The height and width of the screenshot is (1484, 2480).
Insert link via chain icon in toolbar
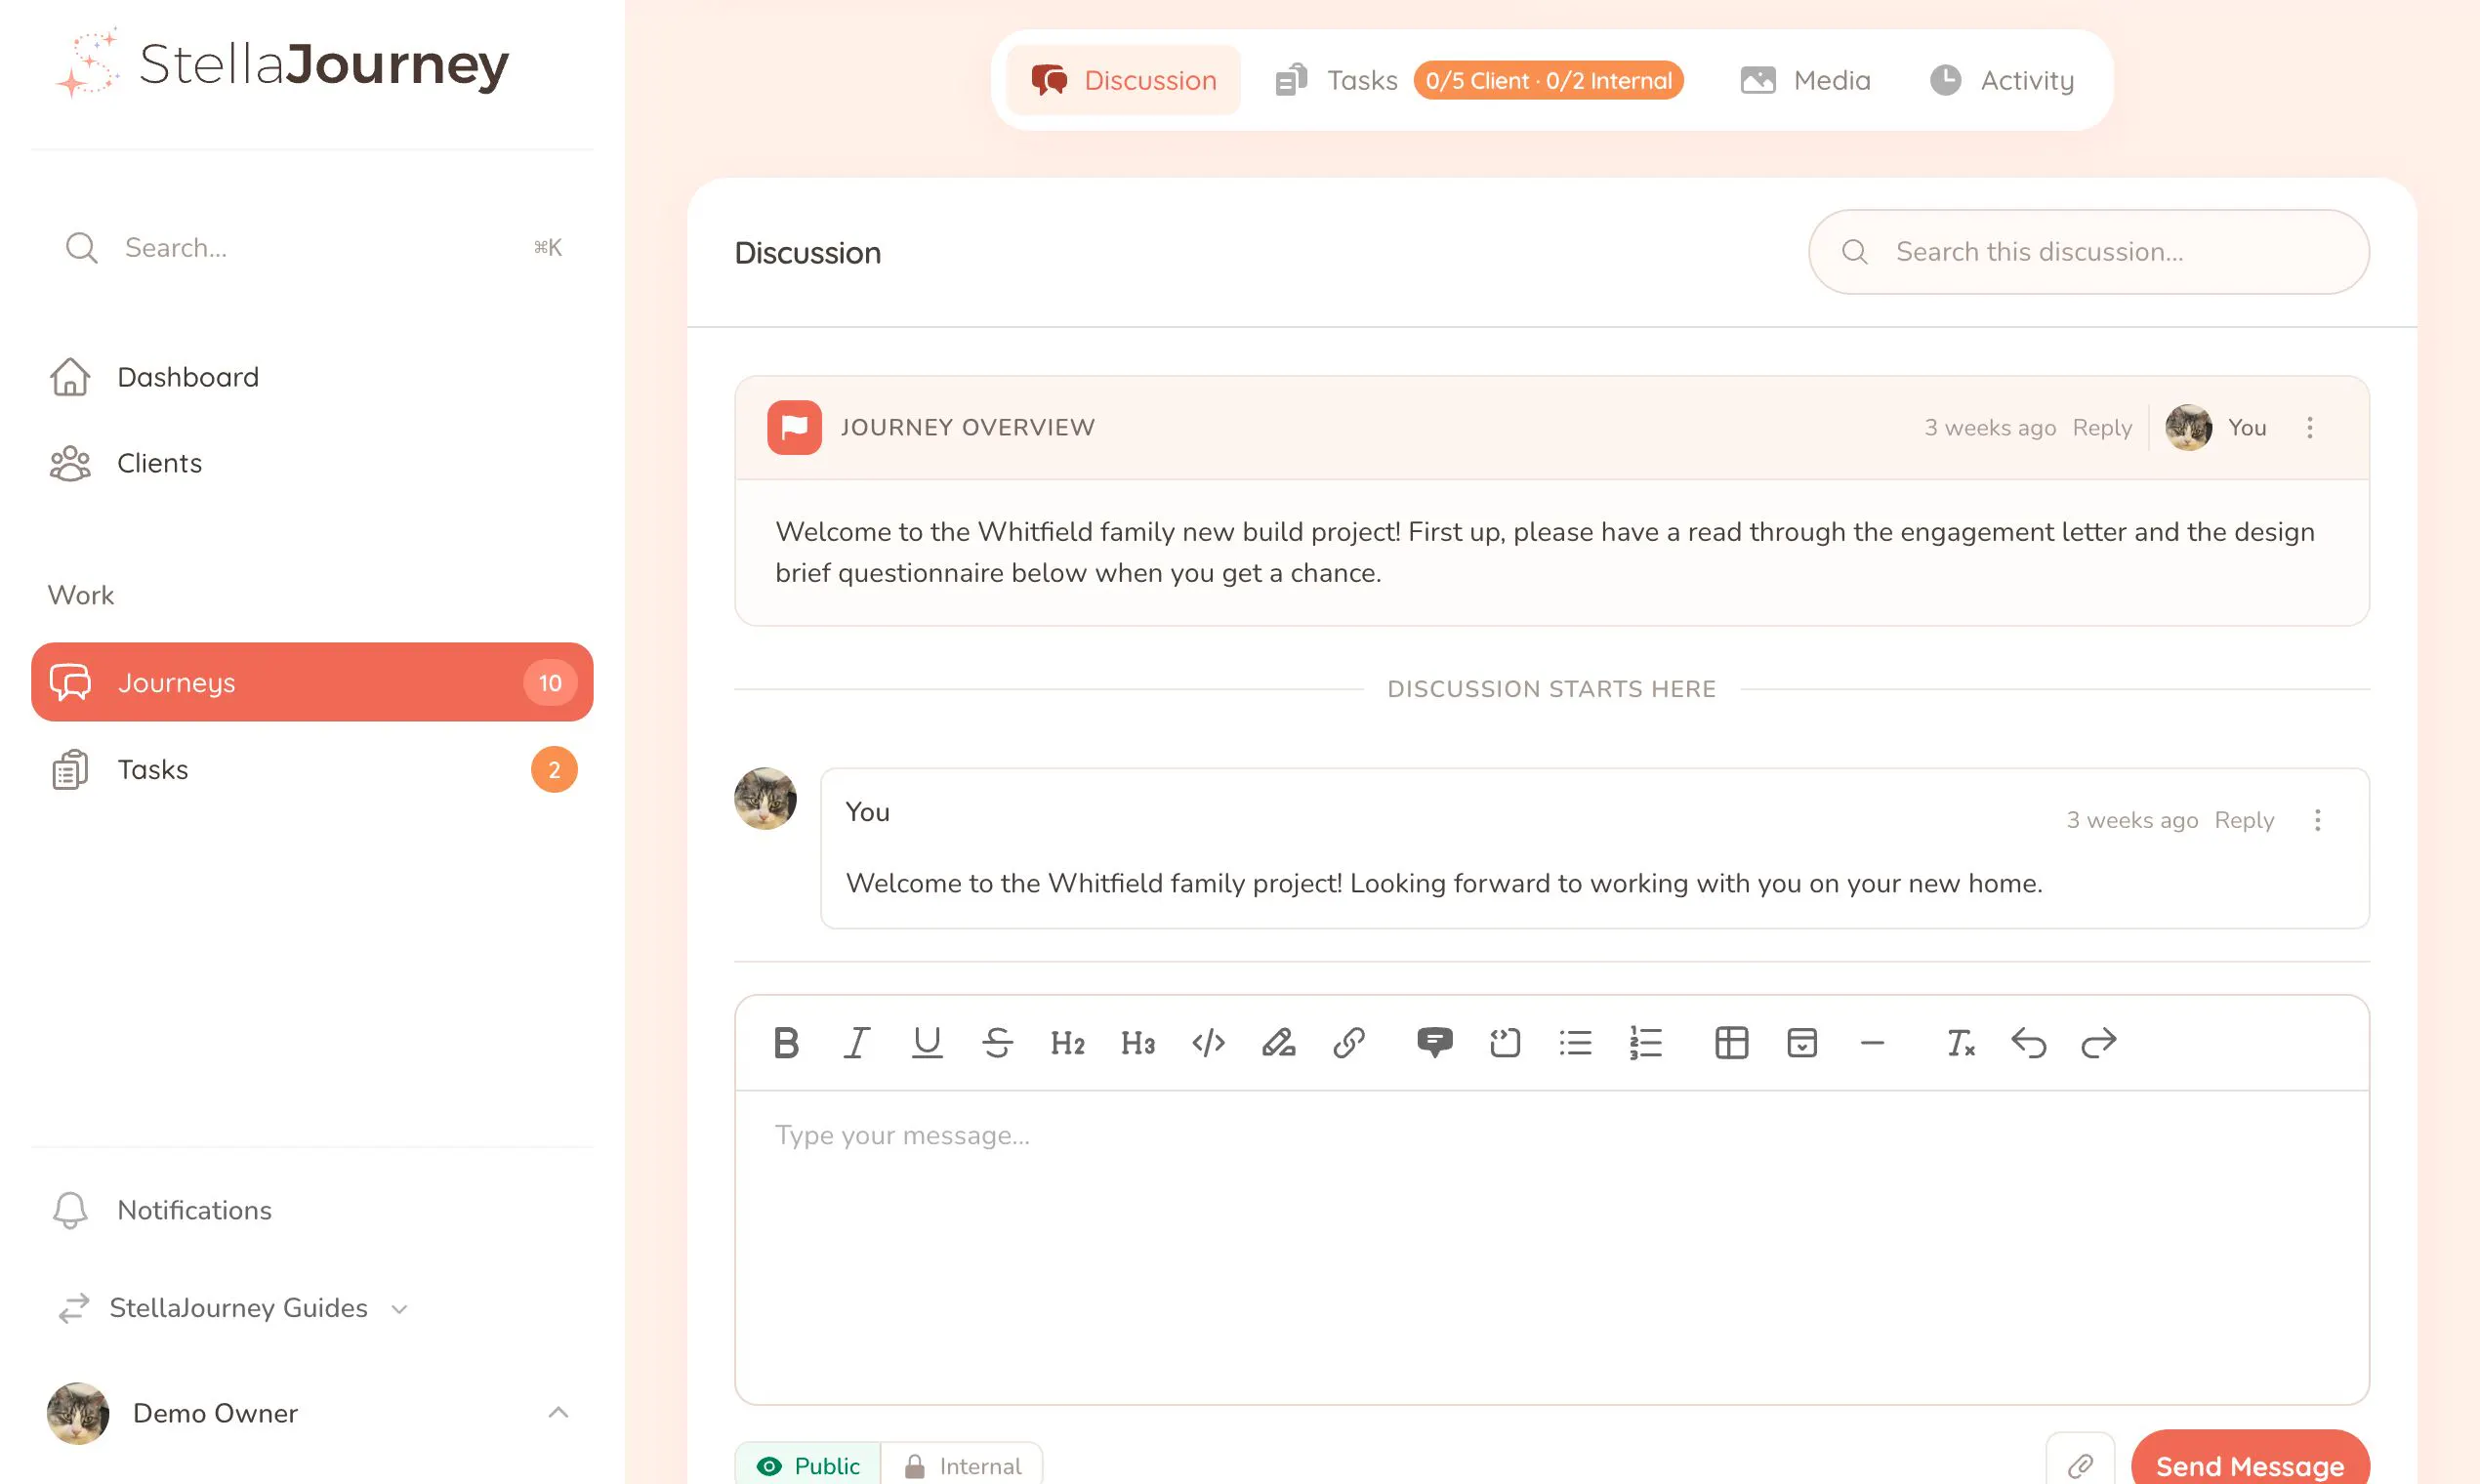(1349, 1043)
